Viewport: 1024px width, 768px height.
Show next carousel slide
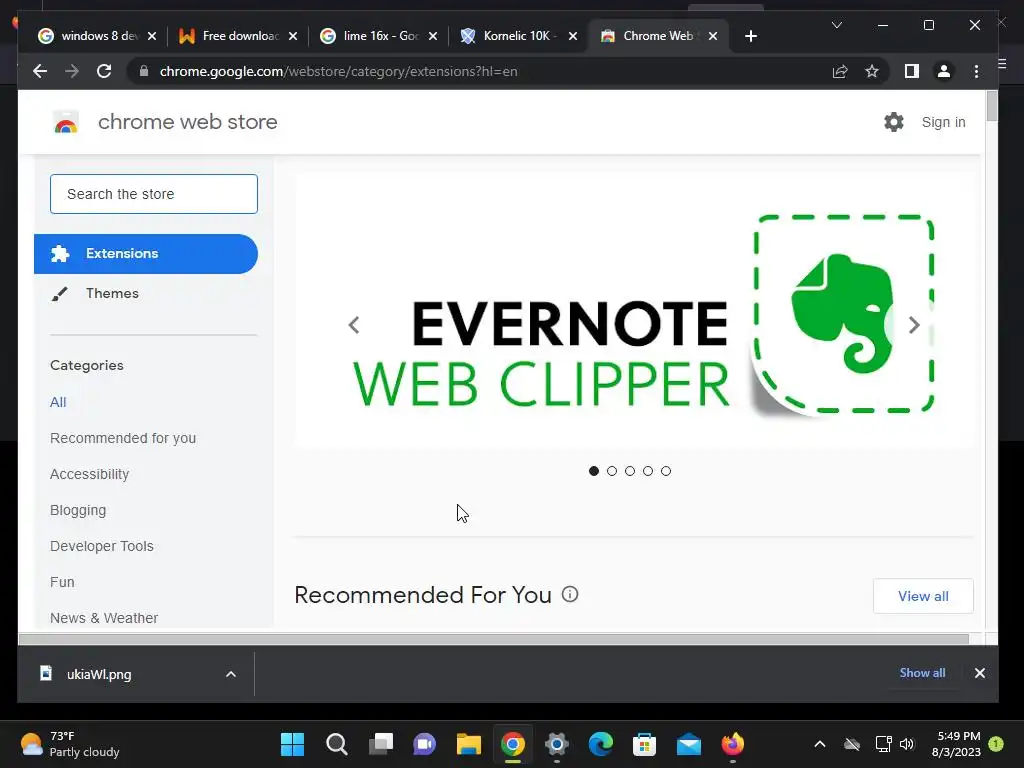click(x=914, y=325)
